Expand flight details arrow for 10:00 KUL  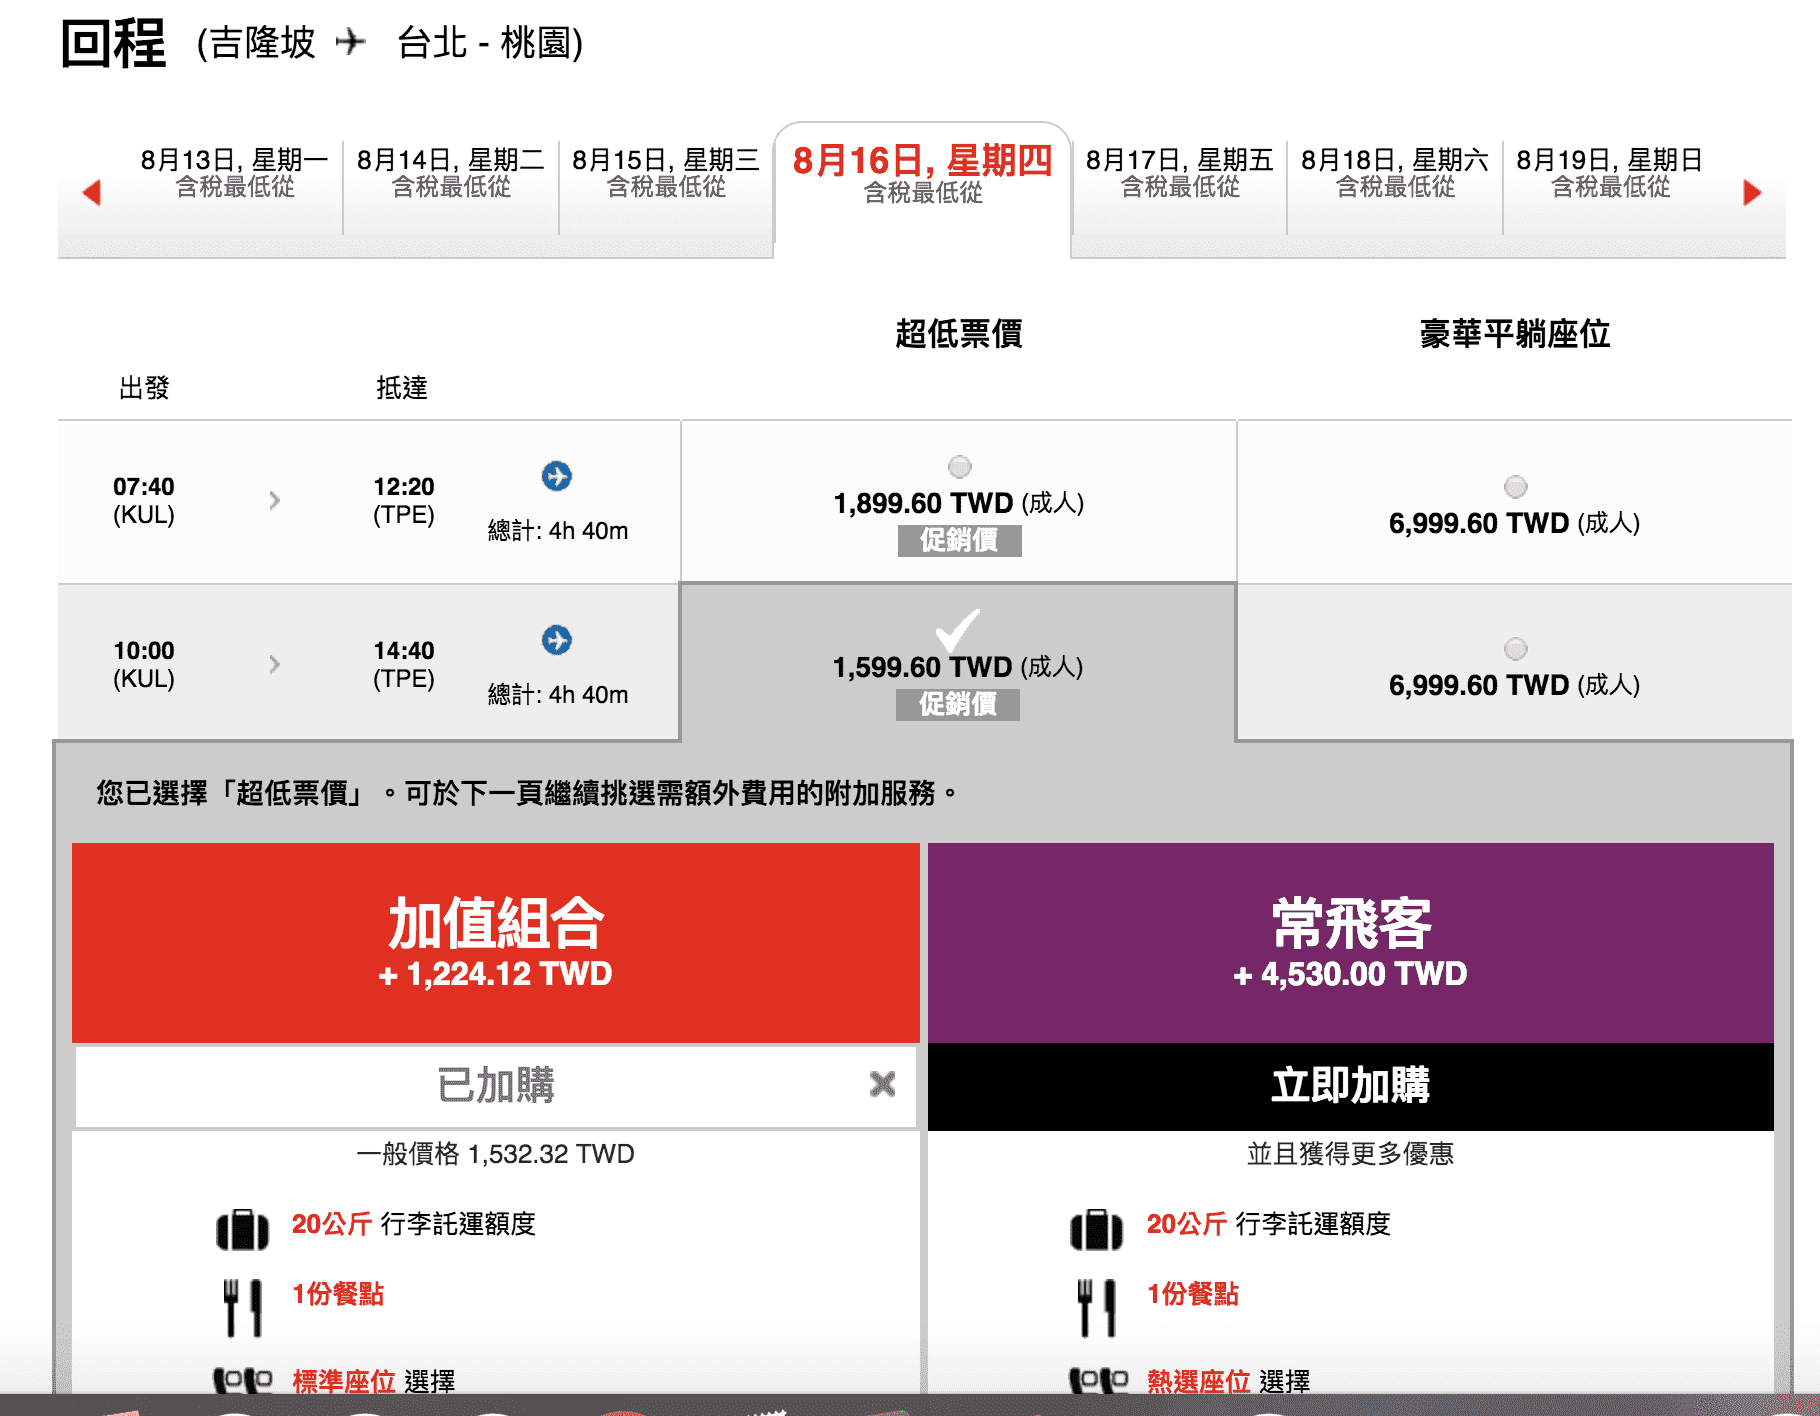(x=275, y=664)
